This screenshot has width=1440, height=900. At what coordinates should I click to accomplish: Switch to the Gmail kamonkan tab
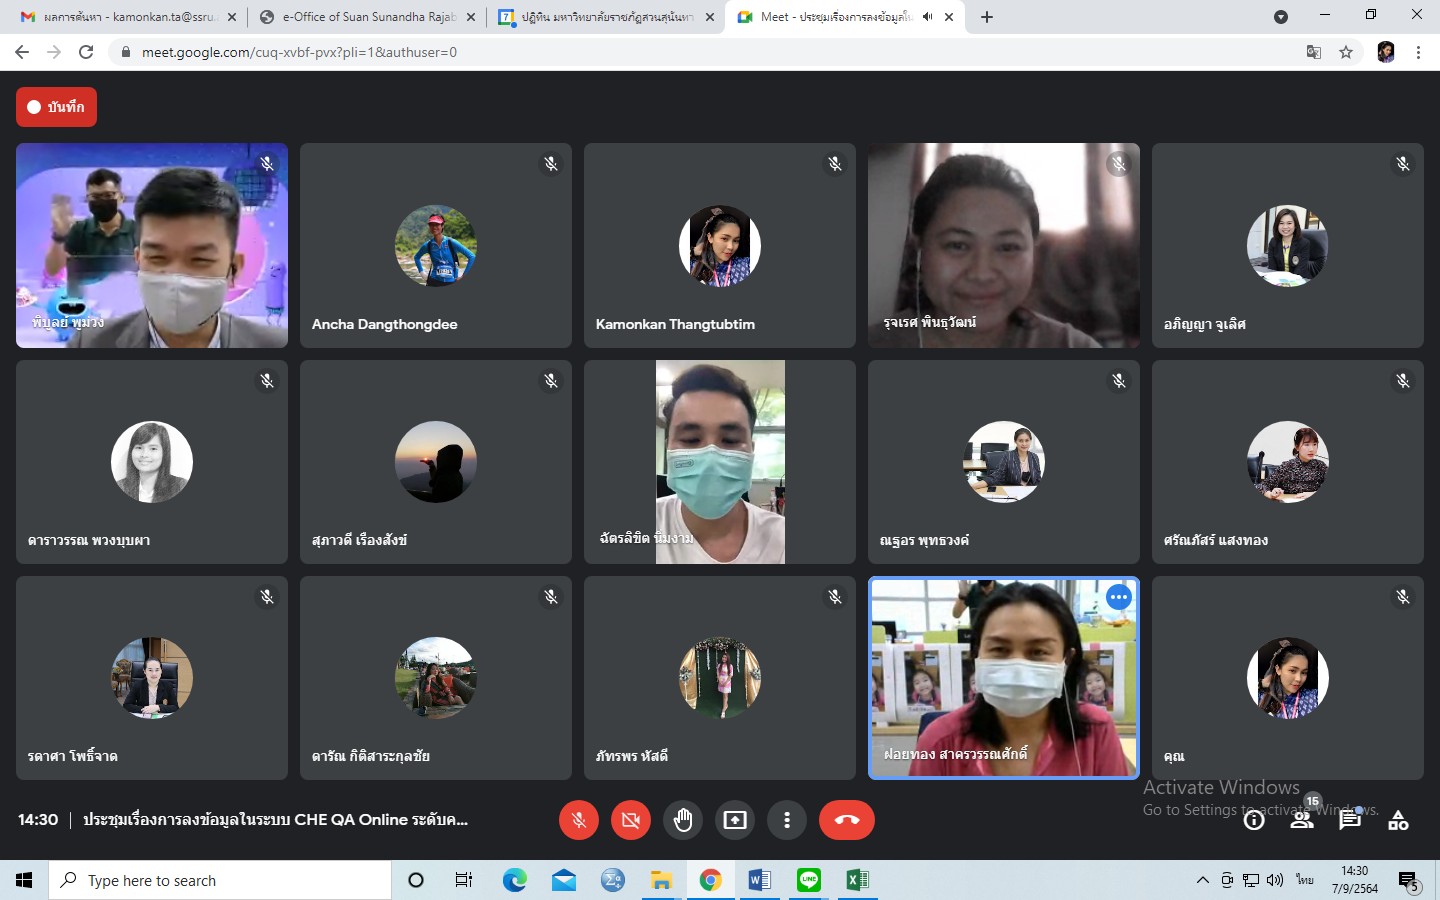click(x=128, y=17)
